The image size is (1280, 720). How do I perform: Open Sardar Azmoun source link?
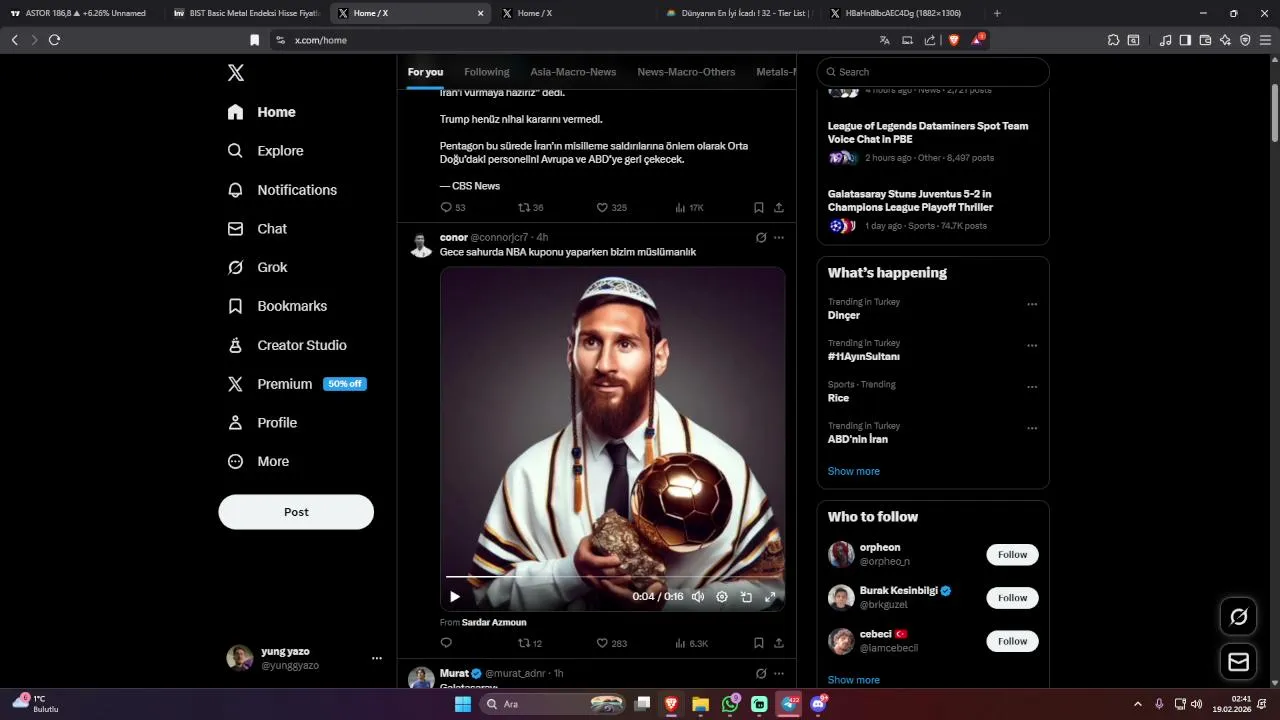coord(494,623)
